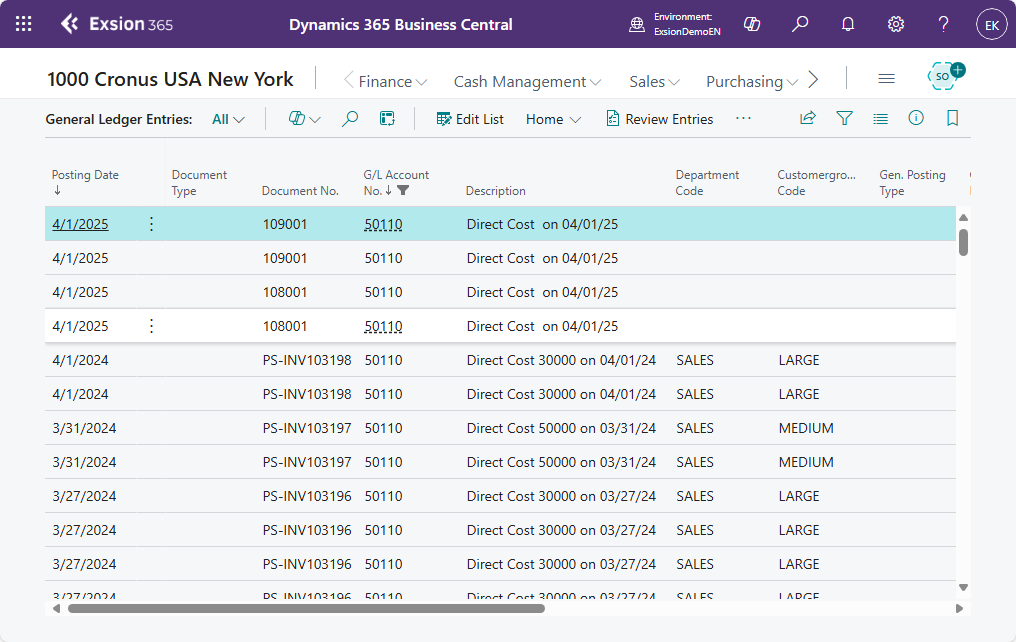
Task: Open the Home action dropdown
Action: point(553,119)
